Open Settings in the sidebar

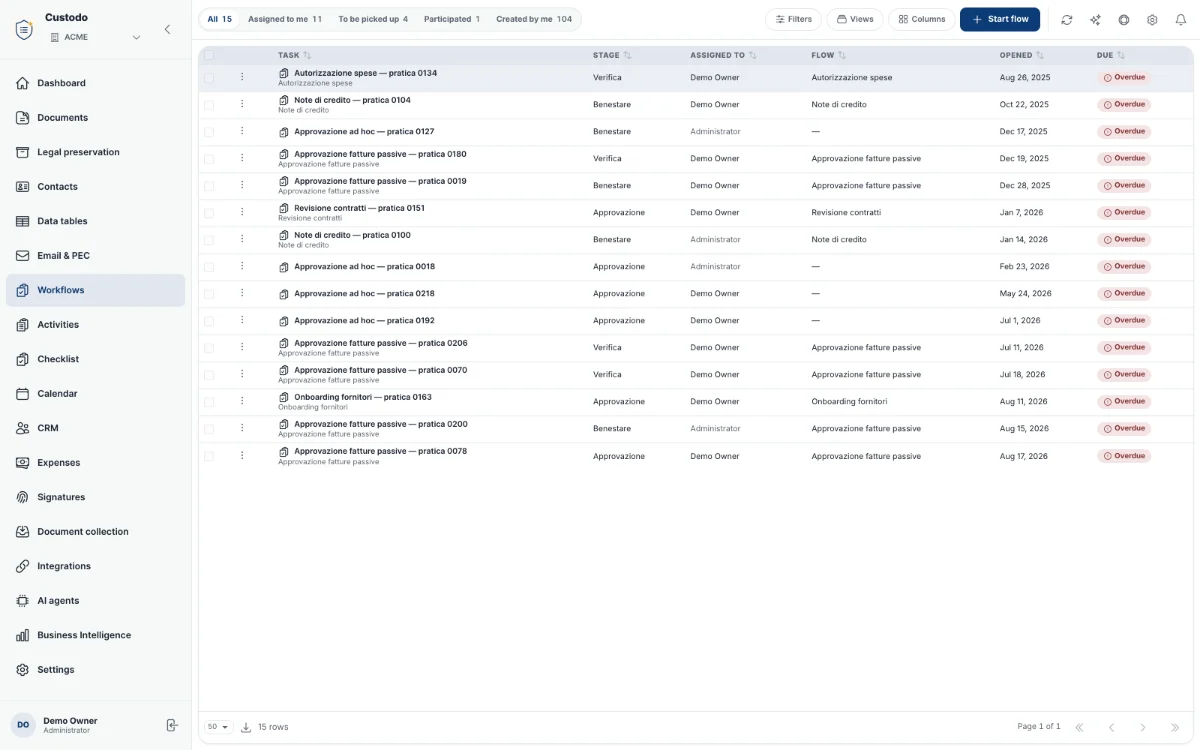tap(95, 670)
